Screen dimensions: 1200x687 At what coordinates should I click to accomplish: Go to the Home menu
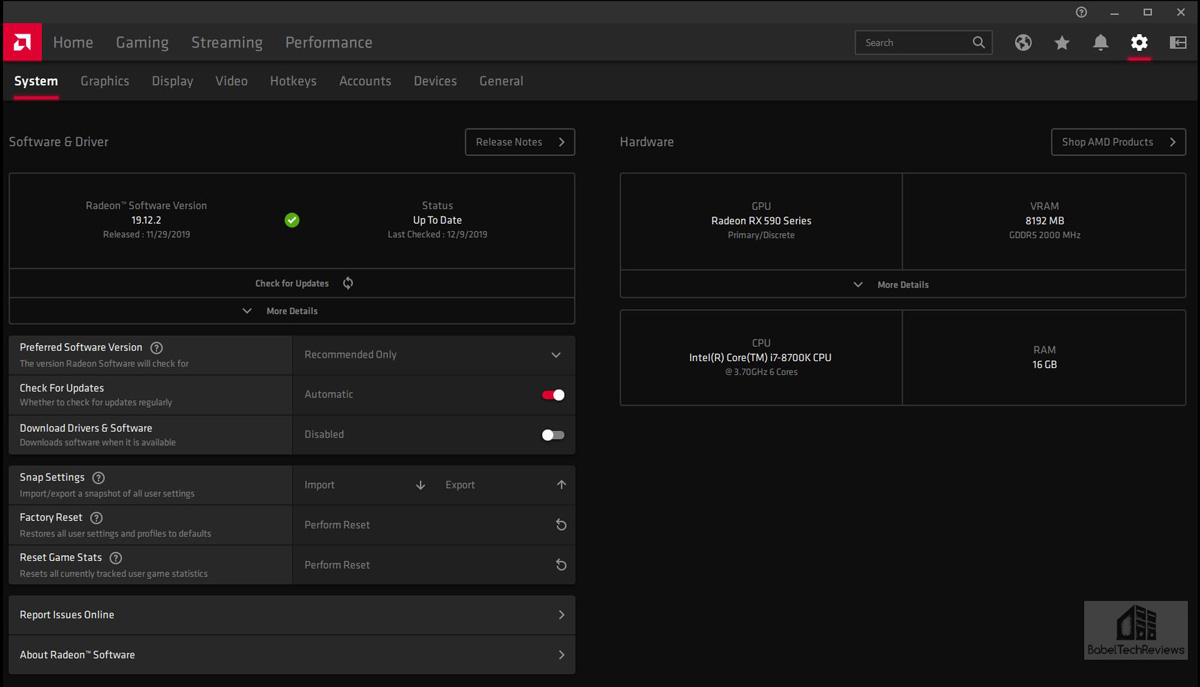coord(73,42)
